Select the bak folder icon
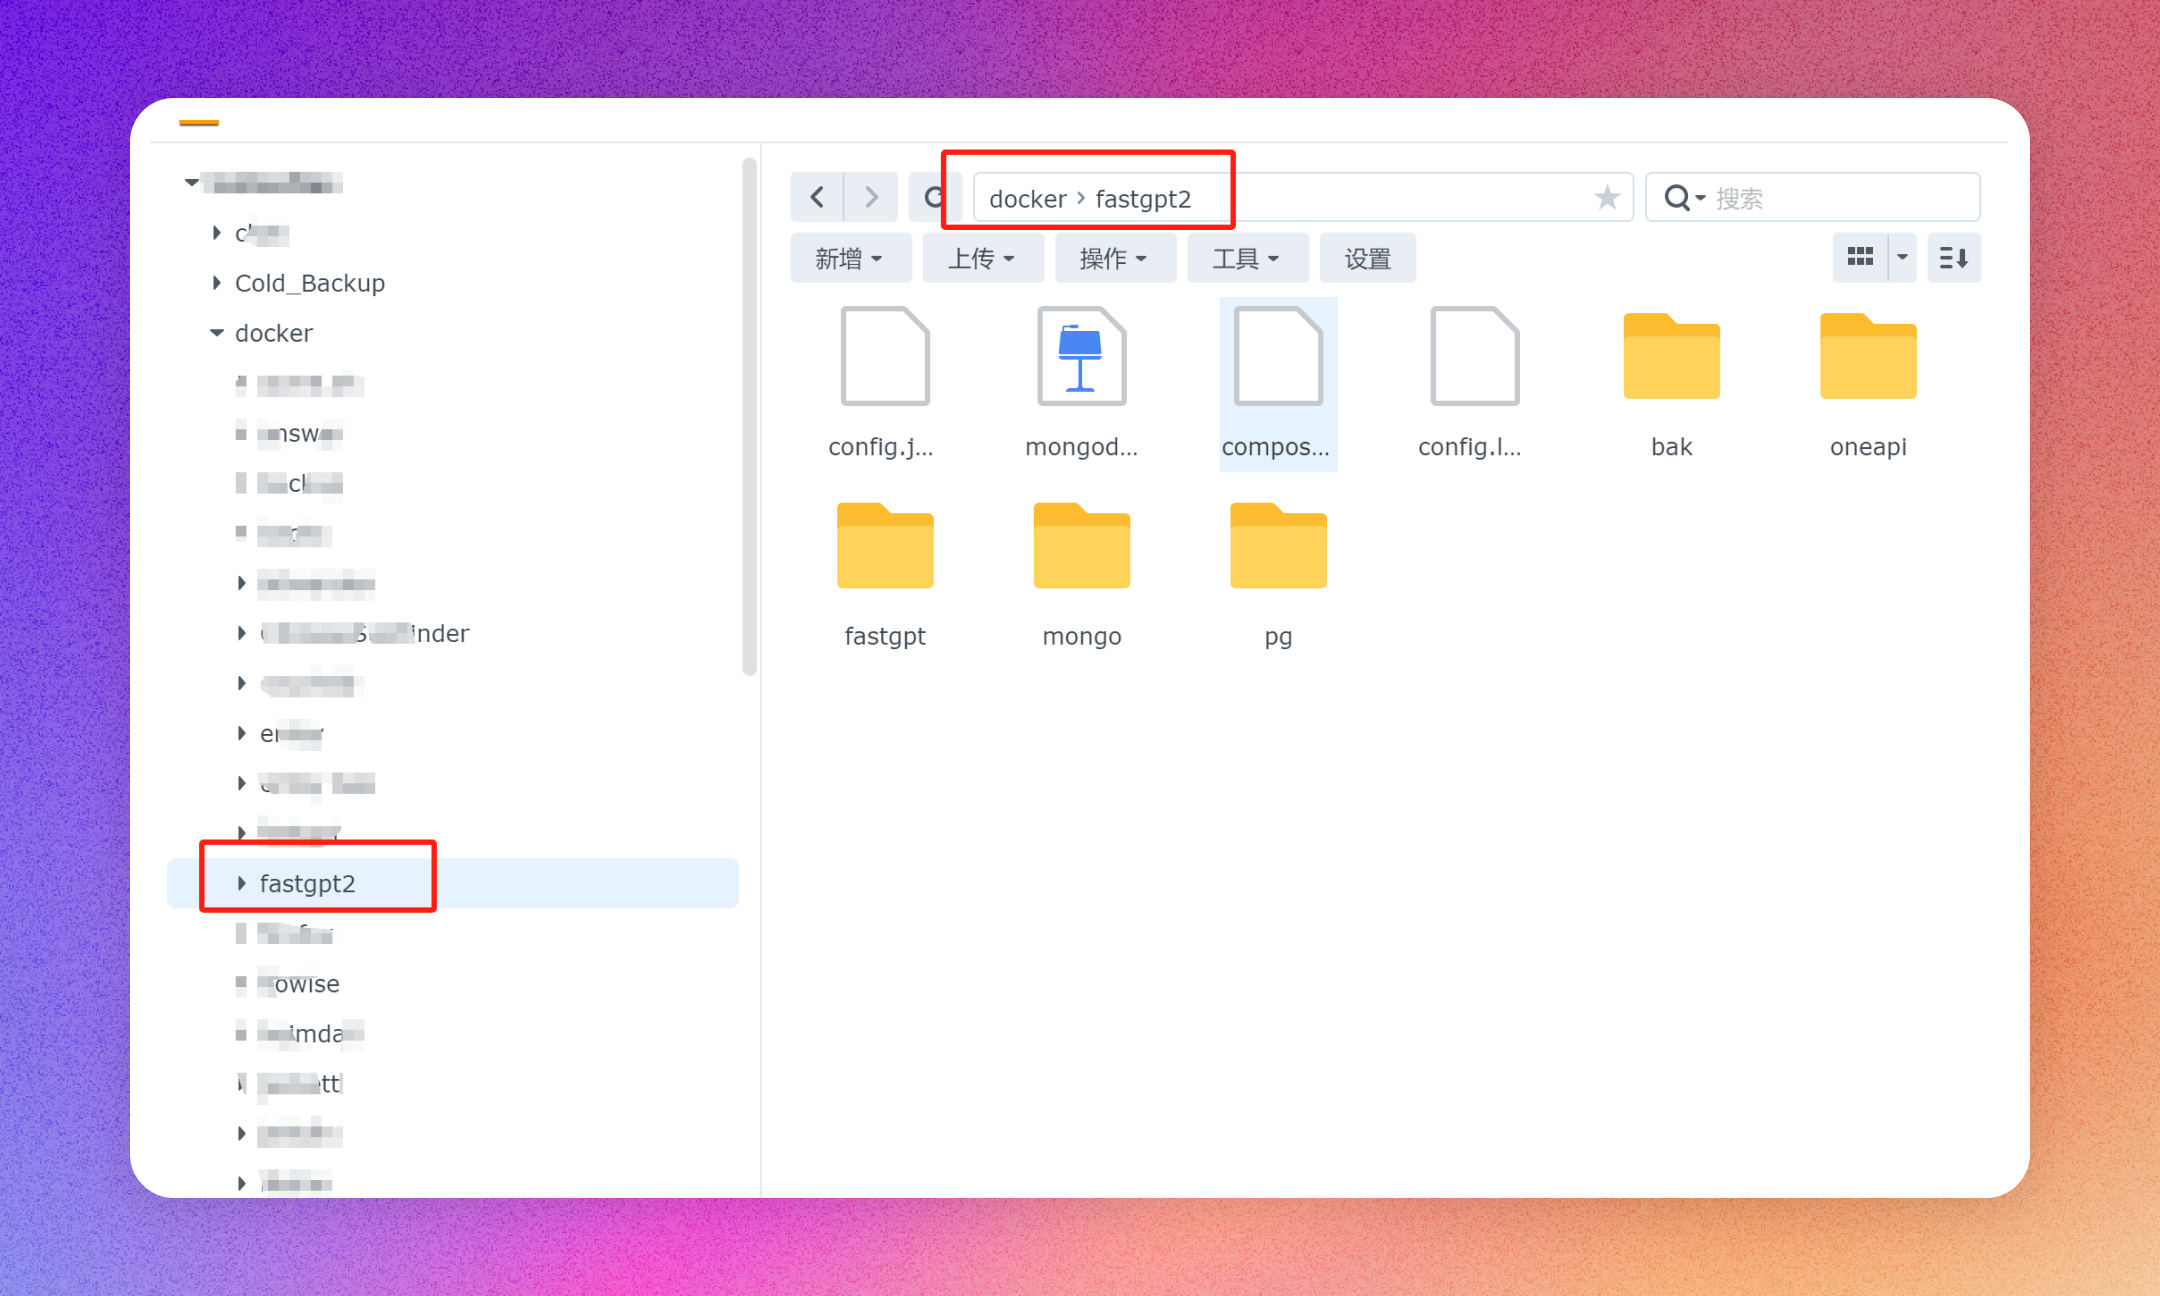Screen dimensions: 2160x1296 click(x=1671, y=356)
